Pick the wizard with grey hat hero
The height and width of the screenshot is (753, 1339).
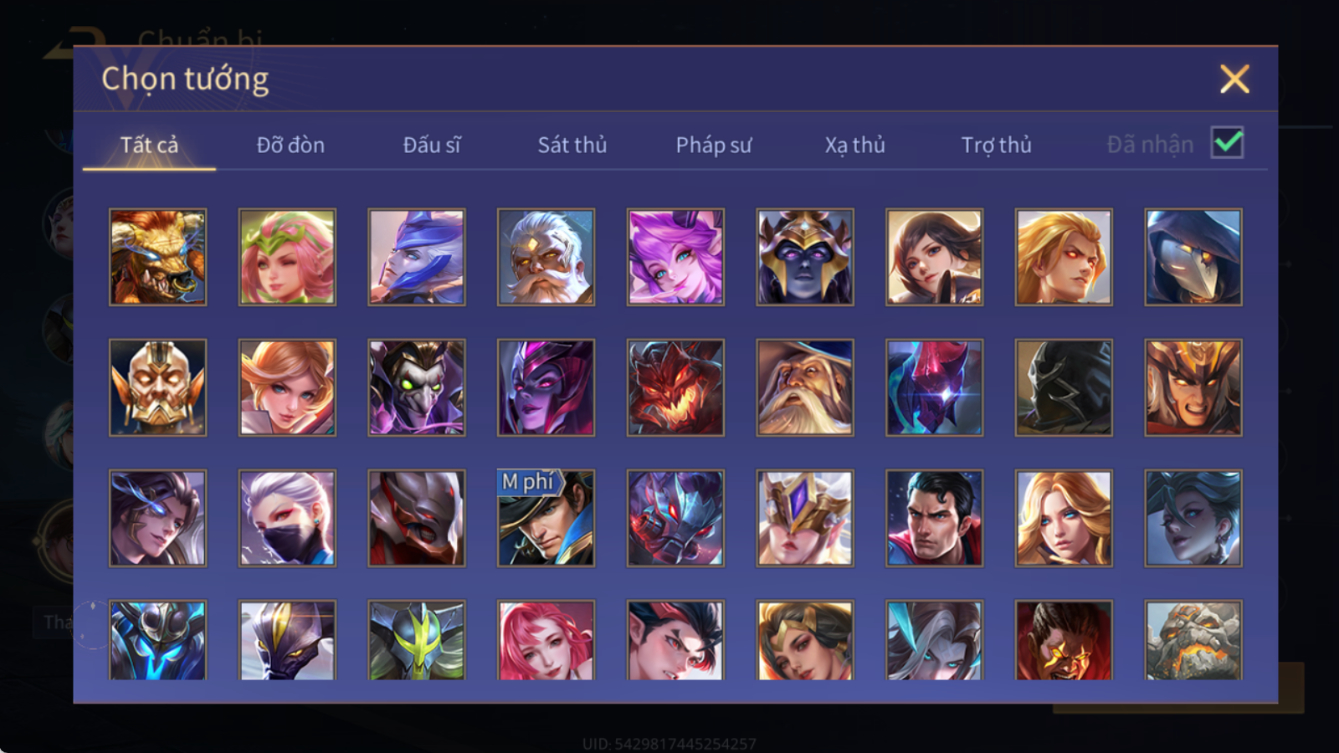click(805, 387)
